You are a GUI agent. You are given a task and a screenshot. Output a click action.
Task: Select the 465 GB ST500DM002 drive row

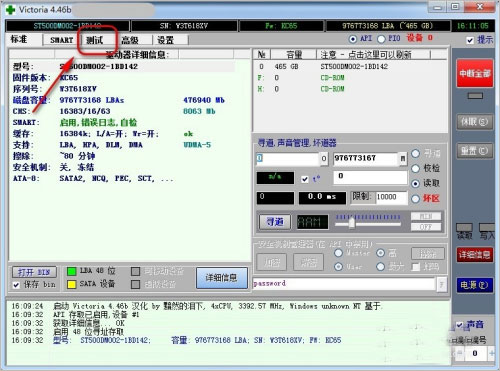pyautogui.click(x=350, y=66)
